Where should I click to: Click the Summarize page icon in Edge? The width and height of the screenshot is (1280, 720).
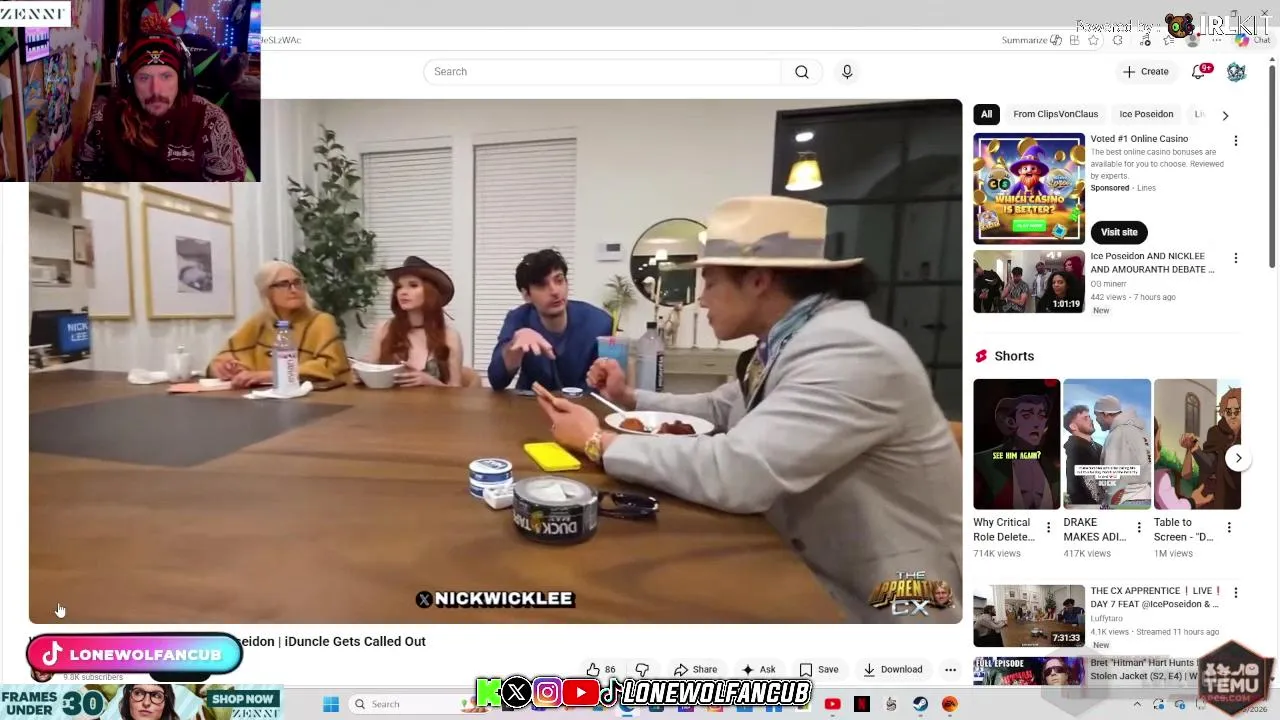[x=1056, y=40]
